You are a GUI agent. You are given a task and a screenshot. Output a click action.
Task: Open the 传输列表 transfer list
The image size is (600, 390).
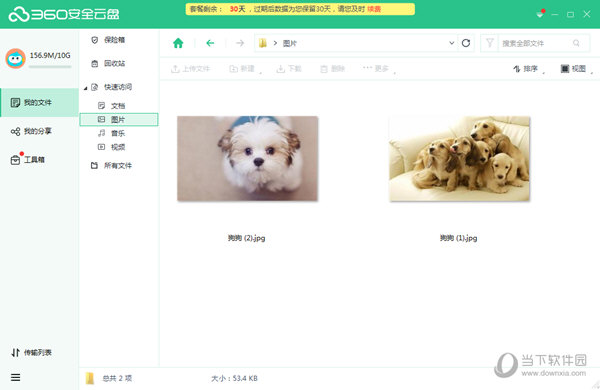pos(31,352)
